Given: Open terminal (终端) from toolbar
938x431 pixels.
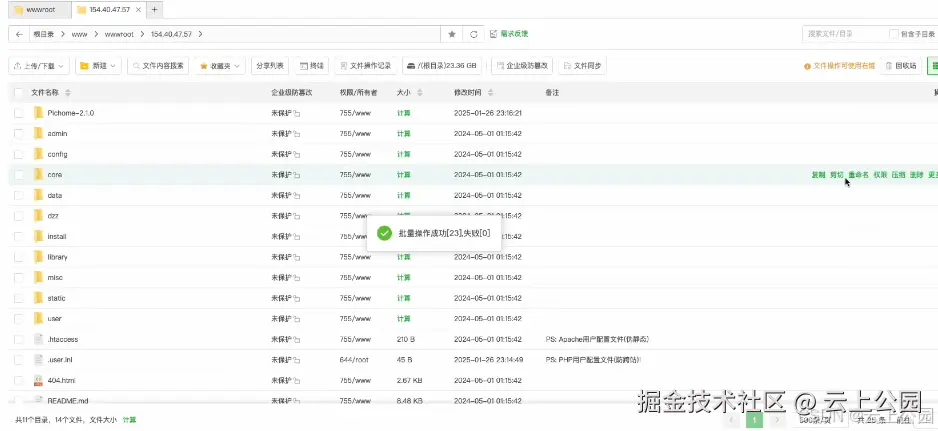Looking at the screenshot, I should [x=312, y=66].
